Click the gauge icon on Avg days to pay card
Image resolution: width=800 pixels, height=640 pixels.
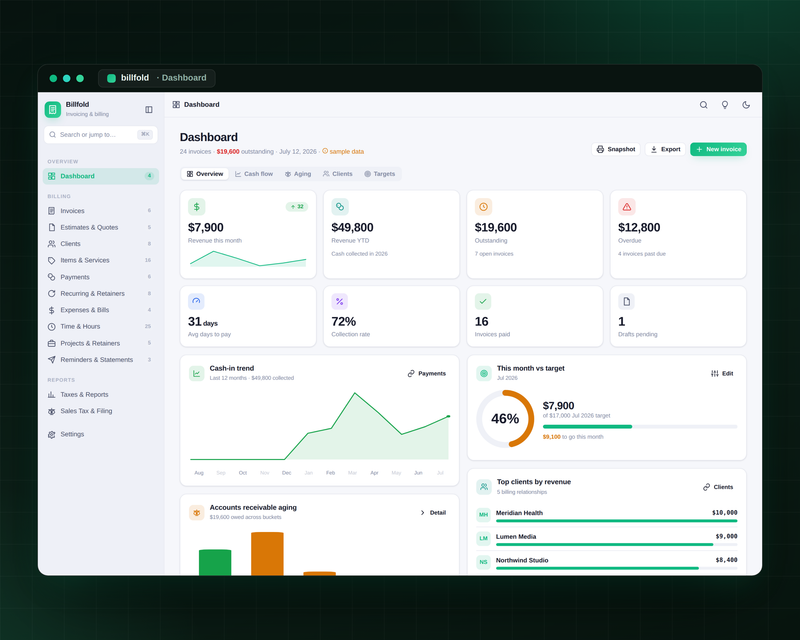point(196,301)
